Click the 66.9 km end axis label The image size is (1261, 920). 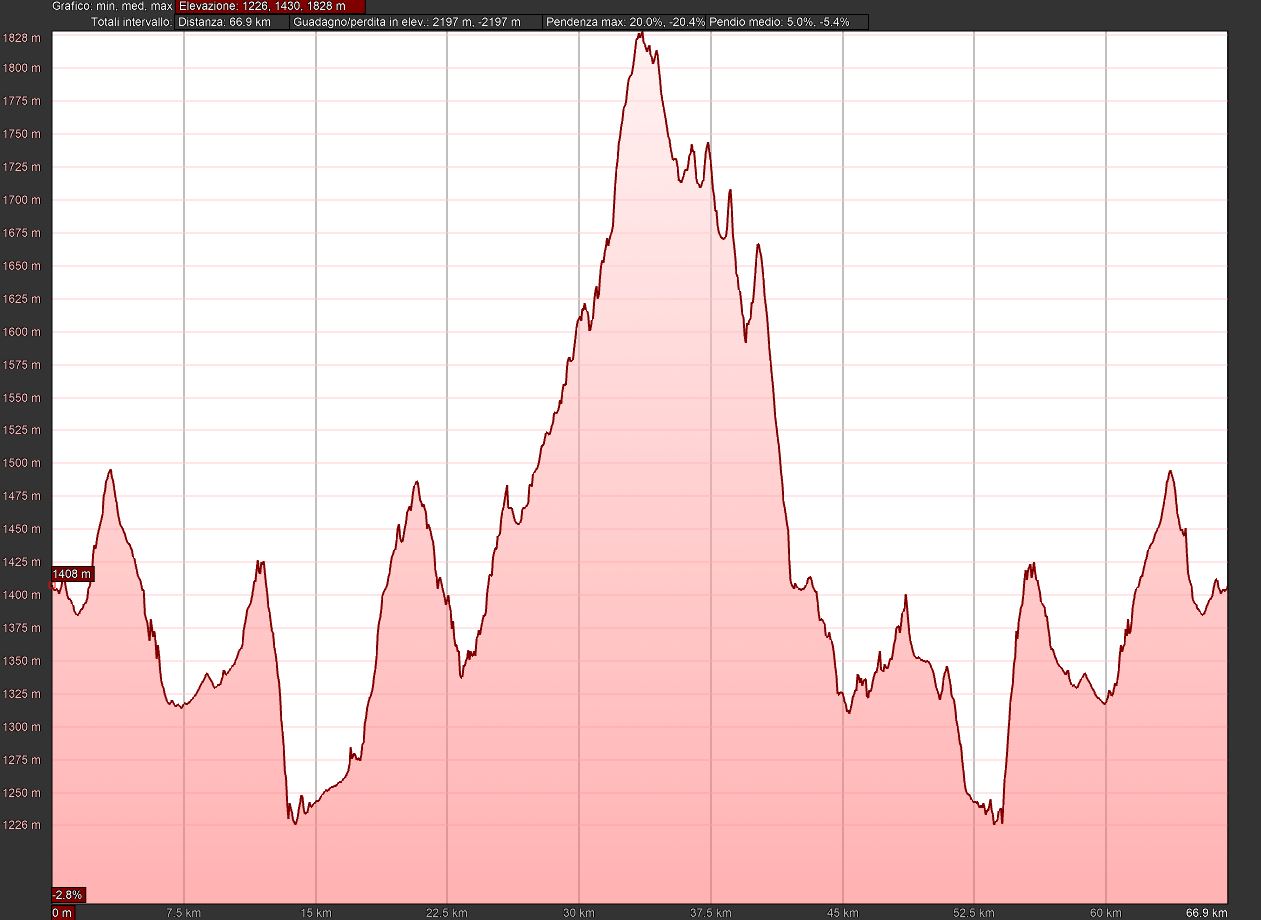tap(1204, 912)
